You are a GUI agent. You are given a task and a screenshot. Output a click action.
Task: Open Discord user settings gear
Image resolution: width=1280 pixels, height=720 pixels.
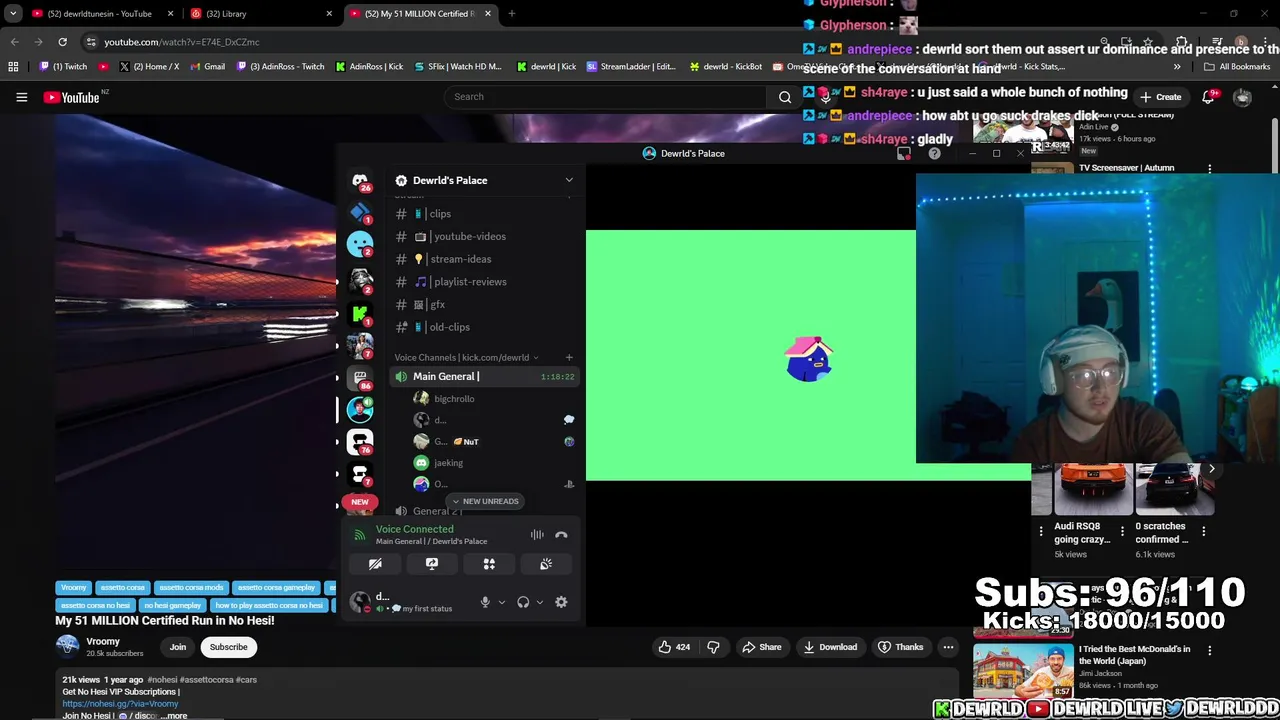tap(561, 602)
